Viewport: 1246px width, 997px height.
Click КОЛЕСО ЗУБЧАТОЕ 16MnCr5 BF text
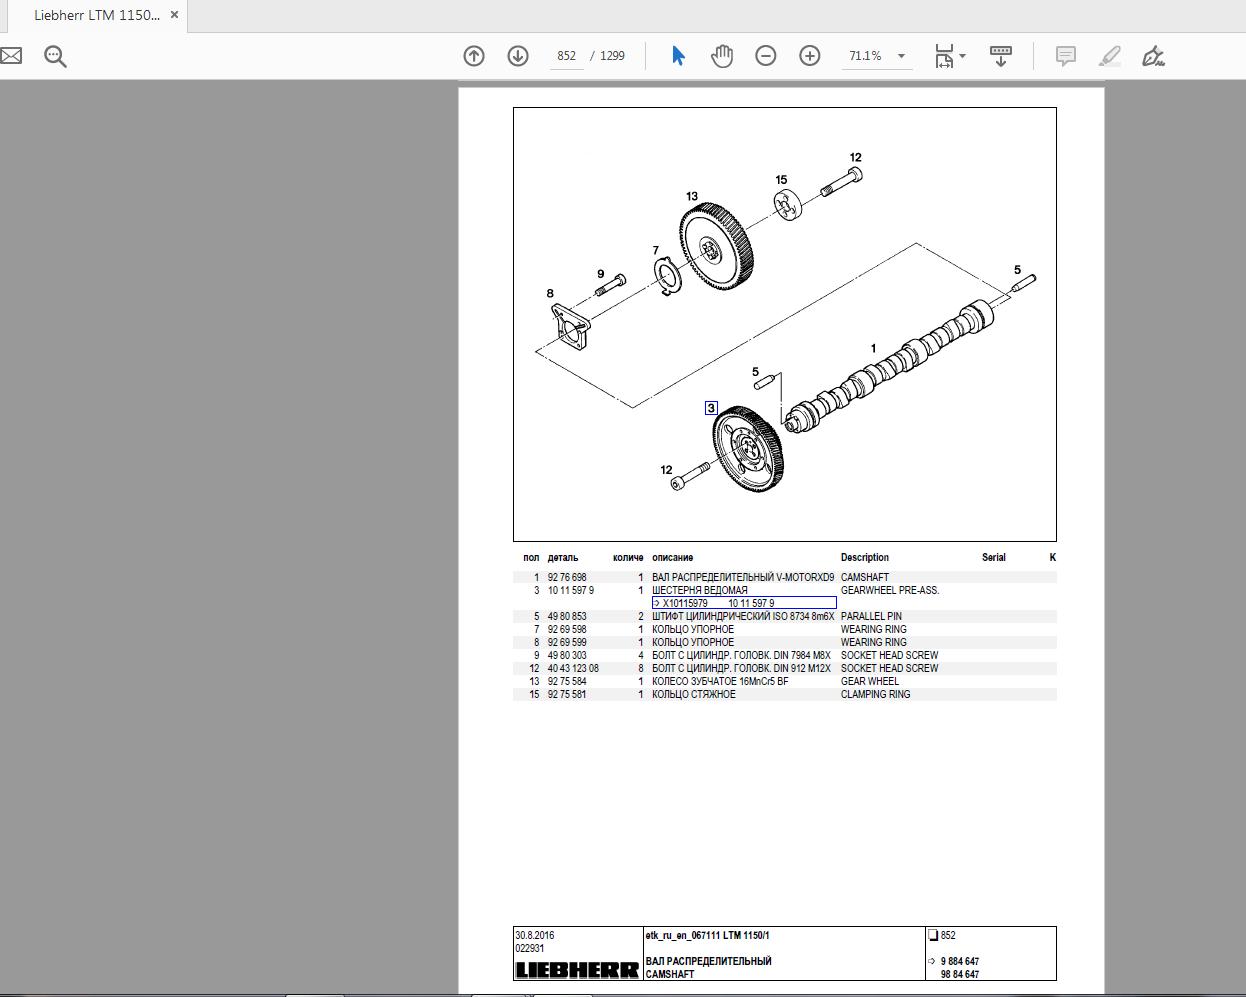tap(720, 681)
